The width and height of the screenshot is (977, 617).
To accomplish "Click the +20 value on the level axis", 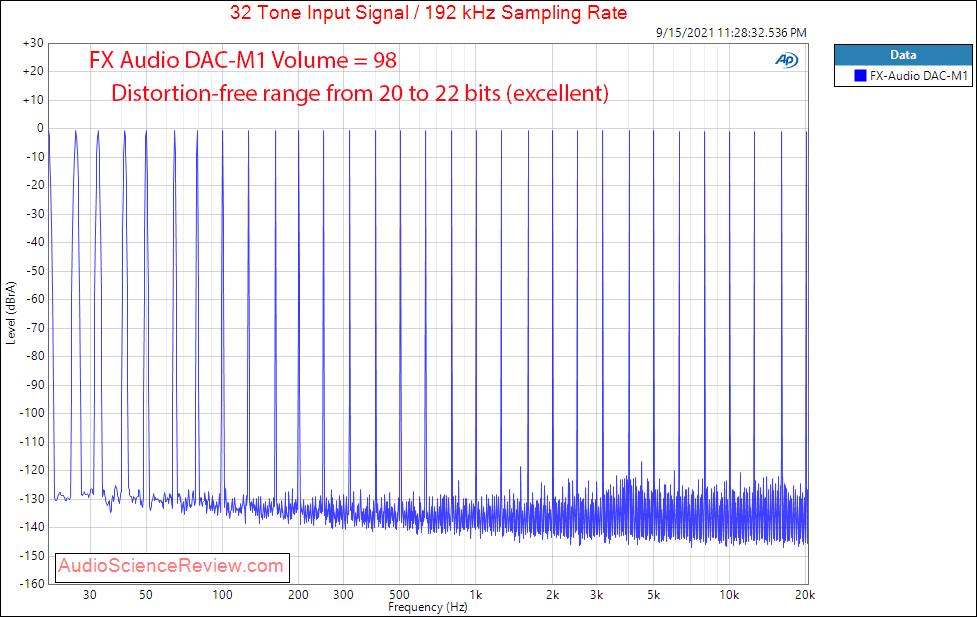I will click(33, 72).
